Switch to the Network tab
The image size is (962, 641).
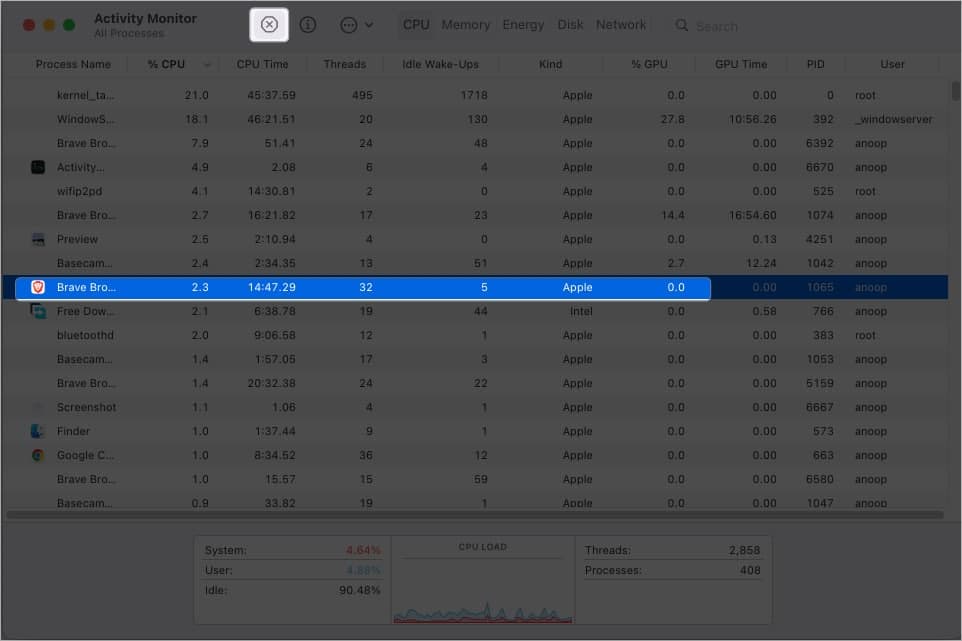(620, 25)
